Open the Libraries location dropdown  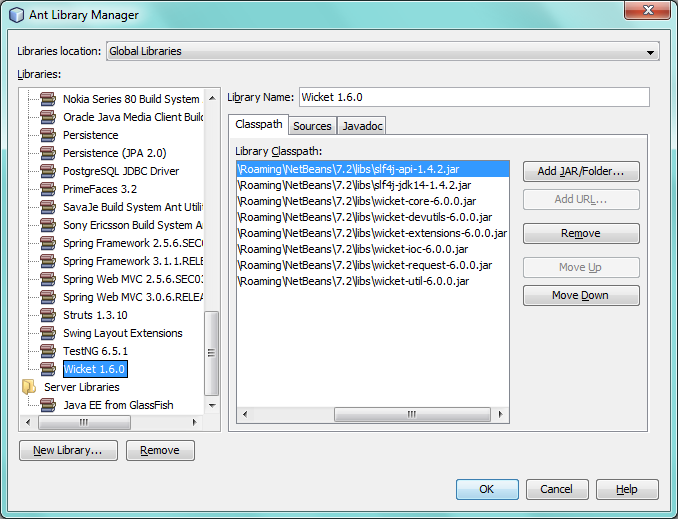[651, 51]
